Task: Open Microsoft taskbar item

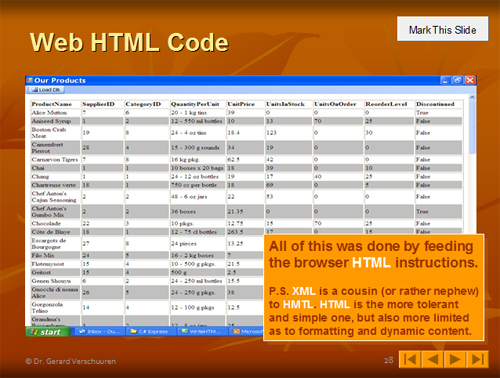Action: coord(247,331)
